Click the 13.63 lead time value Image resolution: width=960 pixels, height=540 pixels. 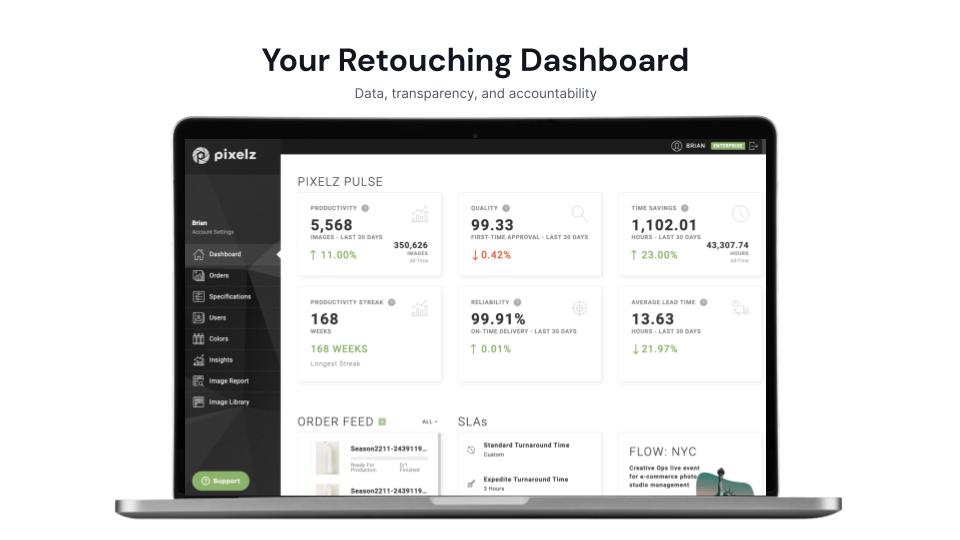point(653,319)
